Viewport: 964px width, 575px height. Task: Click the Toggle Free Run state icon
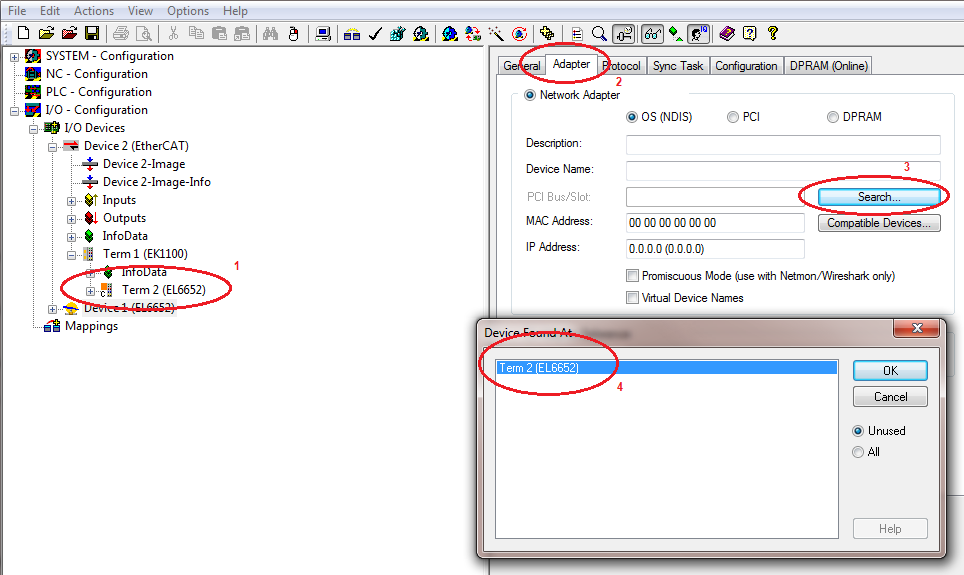(520, 33)
